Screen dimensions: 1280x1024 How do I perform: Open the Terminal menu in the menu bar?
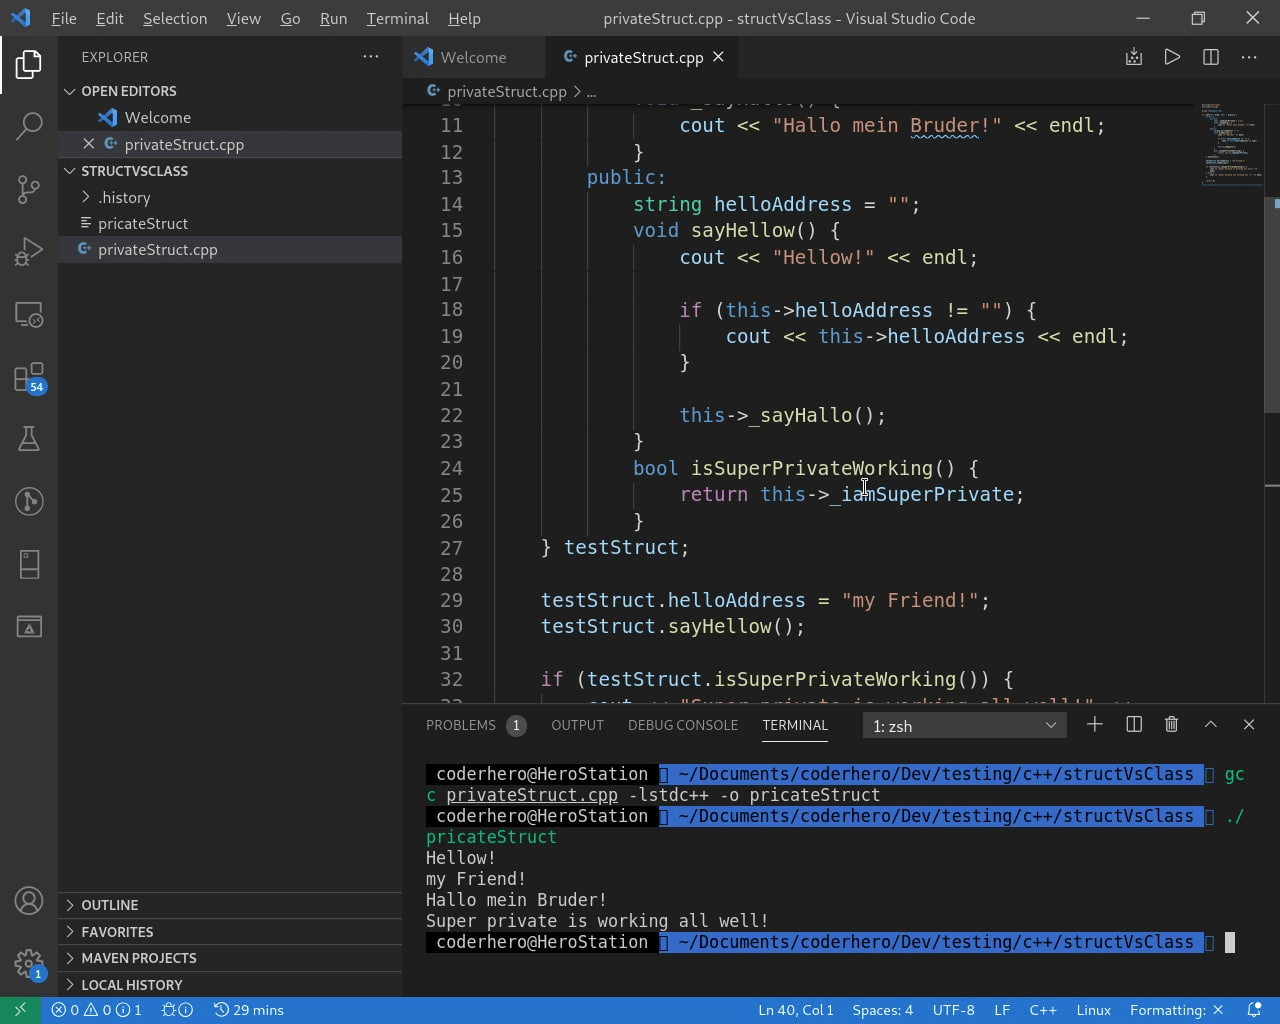tap(396, 18)
